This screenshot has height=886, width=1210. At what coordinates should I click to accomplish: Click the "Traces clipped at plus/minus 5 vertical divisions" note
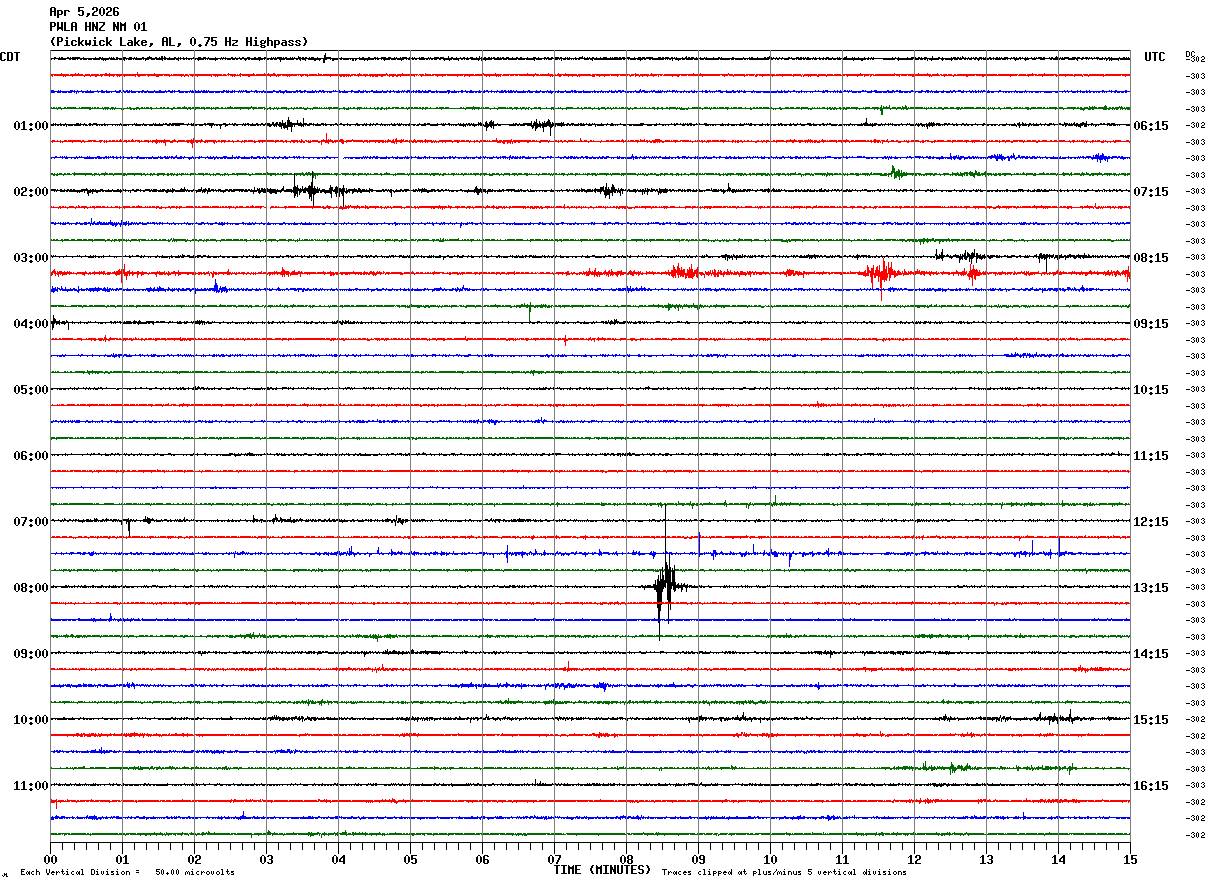[x=784, y=873]
